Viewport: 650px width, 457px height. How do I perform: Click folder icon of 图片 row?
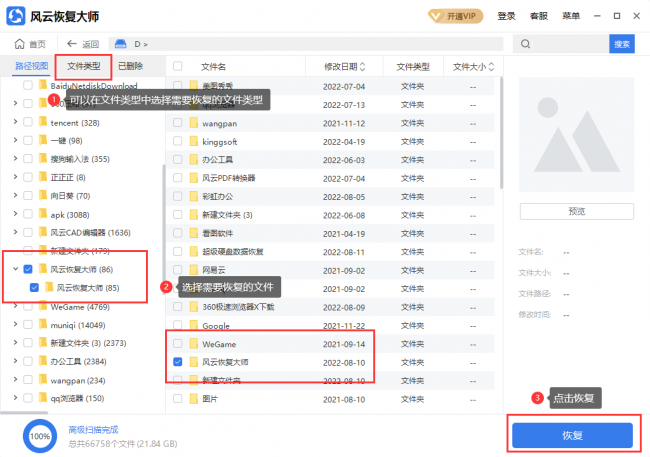pos(194,399)
